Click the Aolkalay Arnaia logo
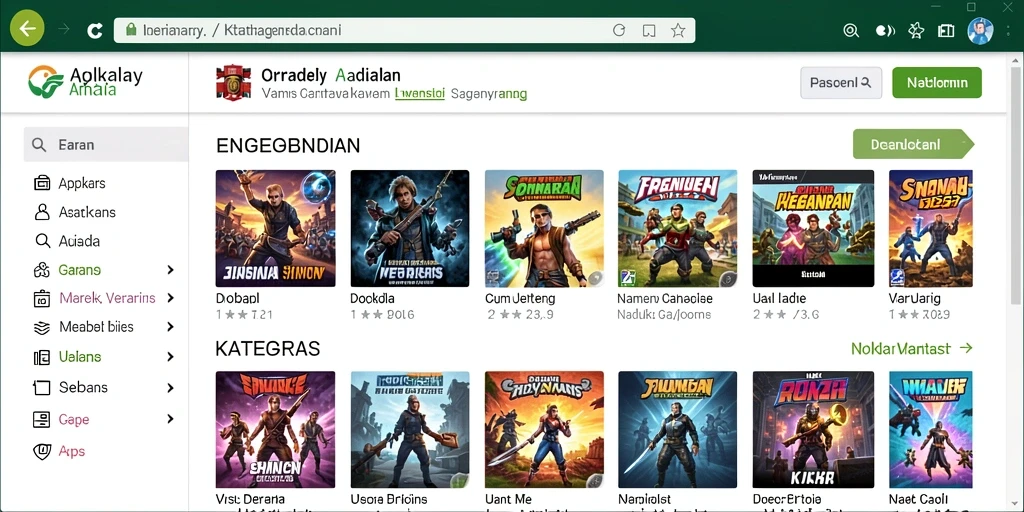This screenshot has height=512, width=1024. (x=85, y=82)
